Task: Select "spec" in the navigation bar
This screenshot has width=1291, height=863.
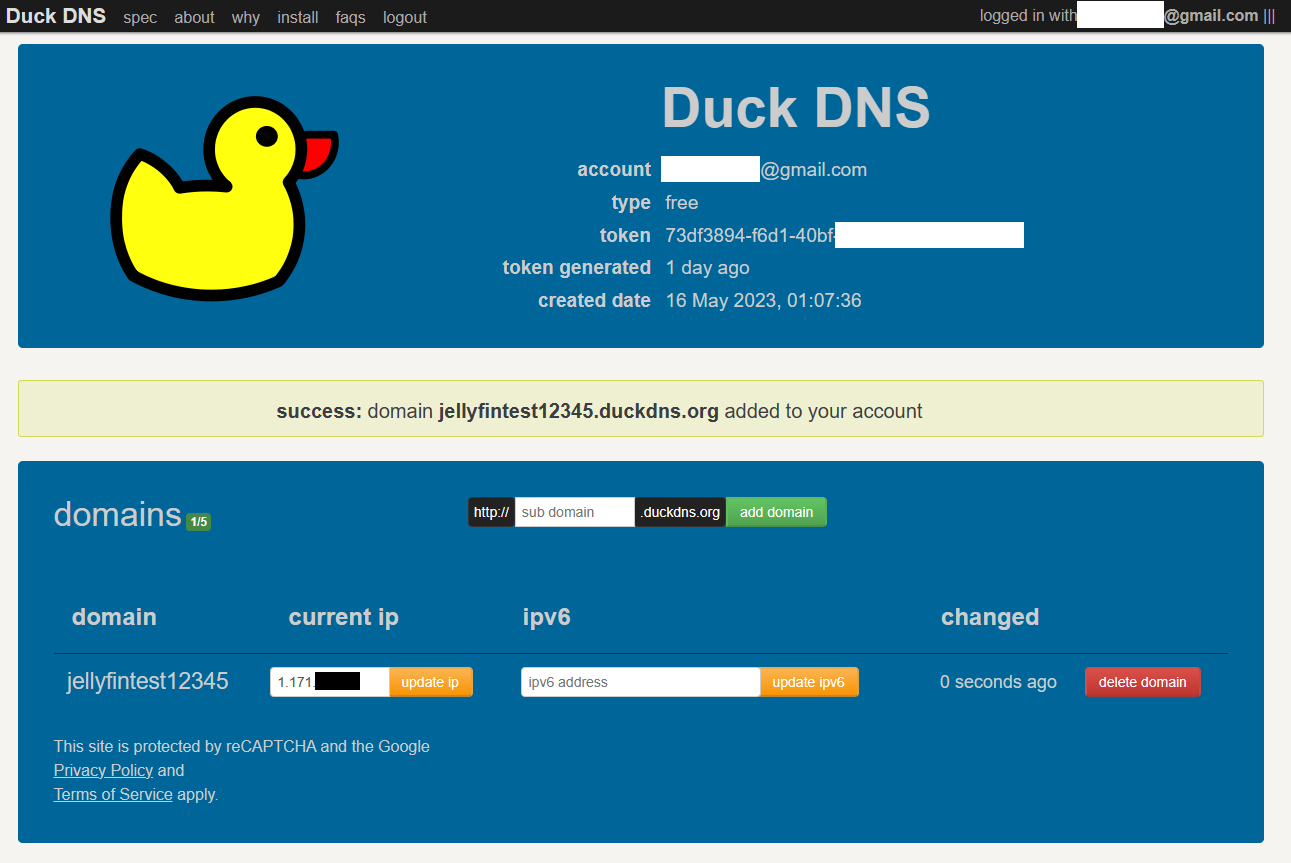Action: click(139, 17)
